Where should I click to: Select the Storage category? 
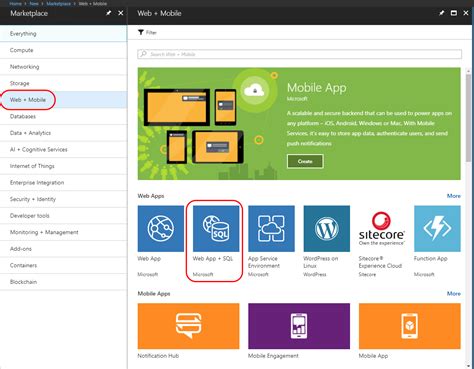(x=64, y=83)
